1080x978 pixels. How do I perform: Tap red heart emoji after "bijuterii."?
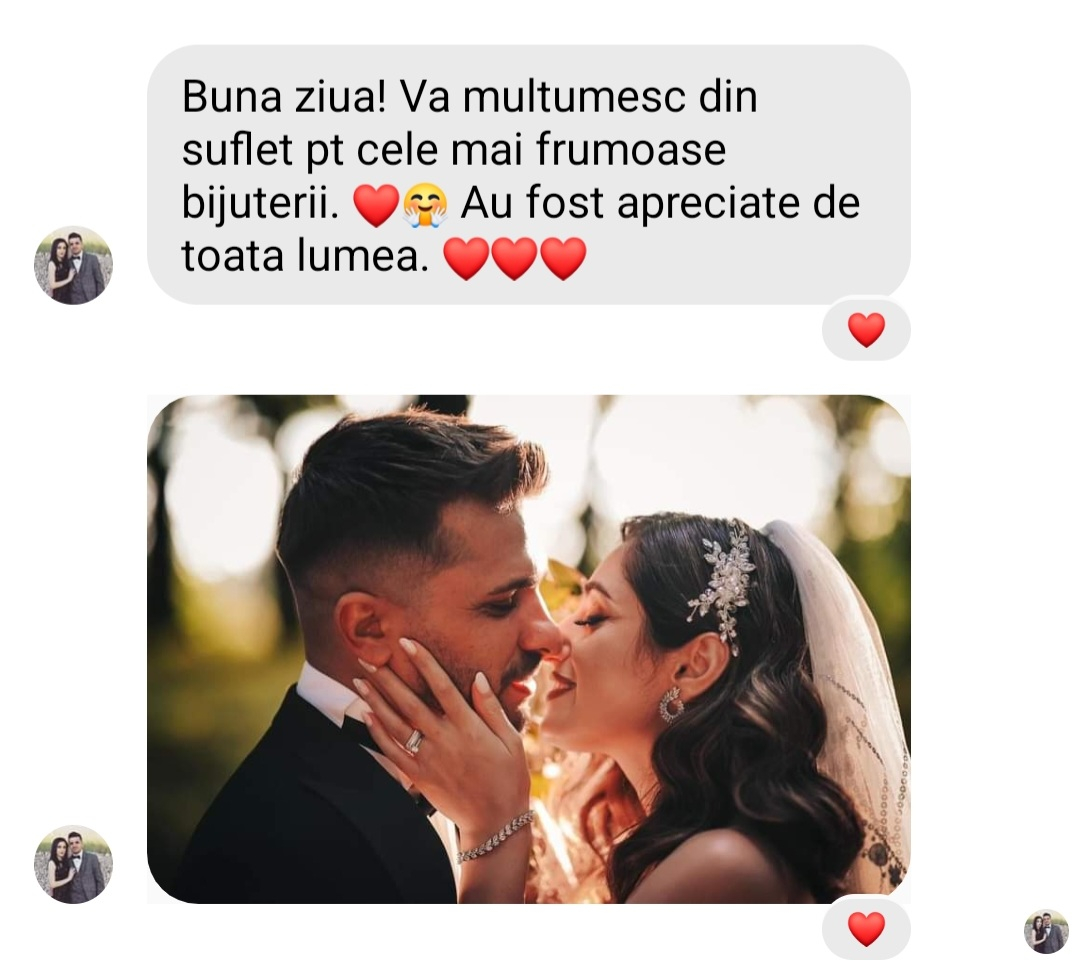(x=376, y=205)
